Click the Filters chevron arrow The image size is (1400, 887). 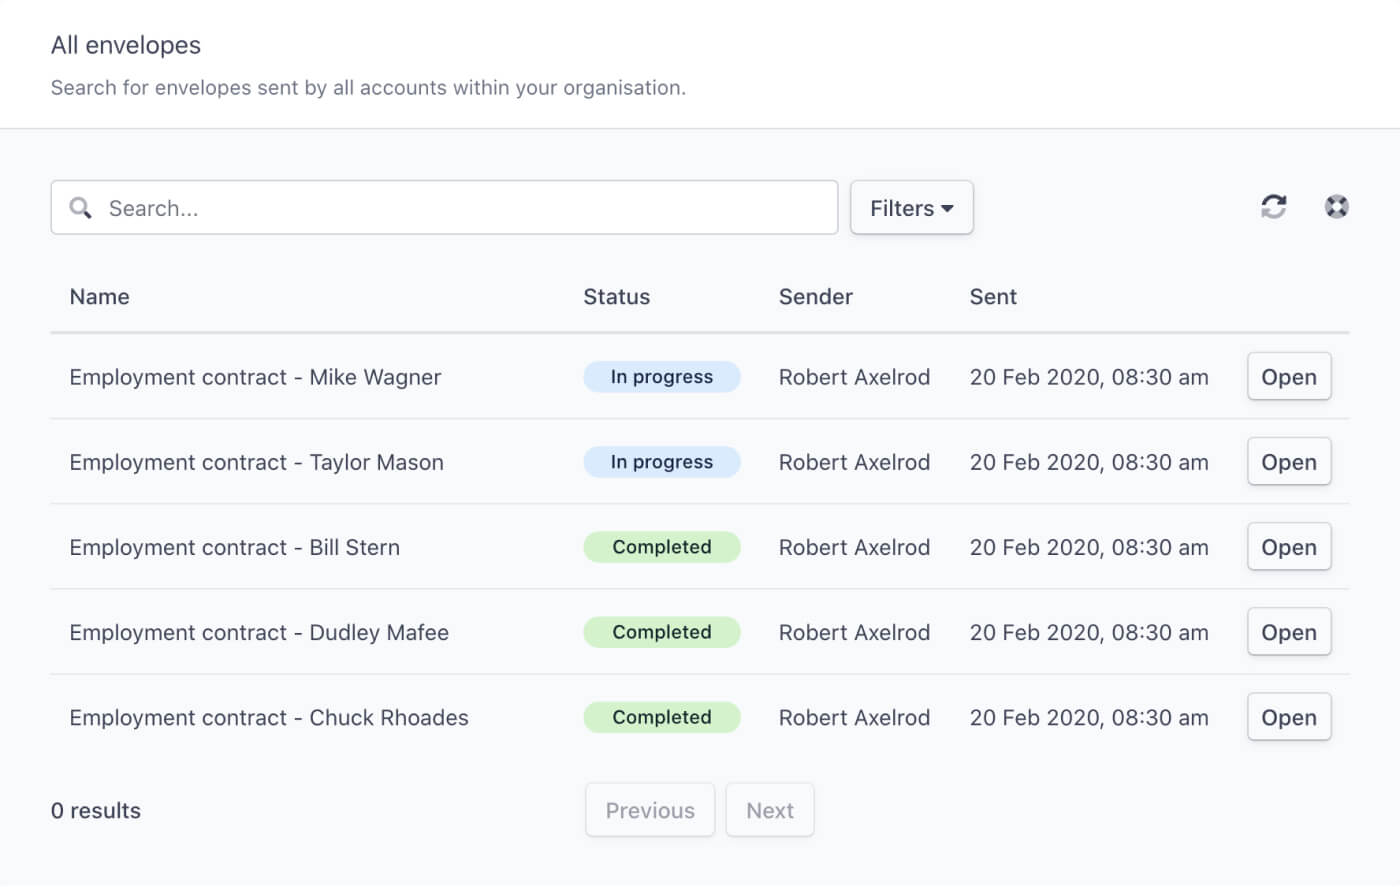point(948,208)
